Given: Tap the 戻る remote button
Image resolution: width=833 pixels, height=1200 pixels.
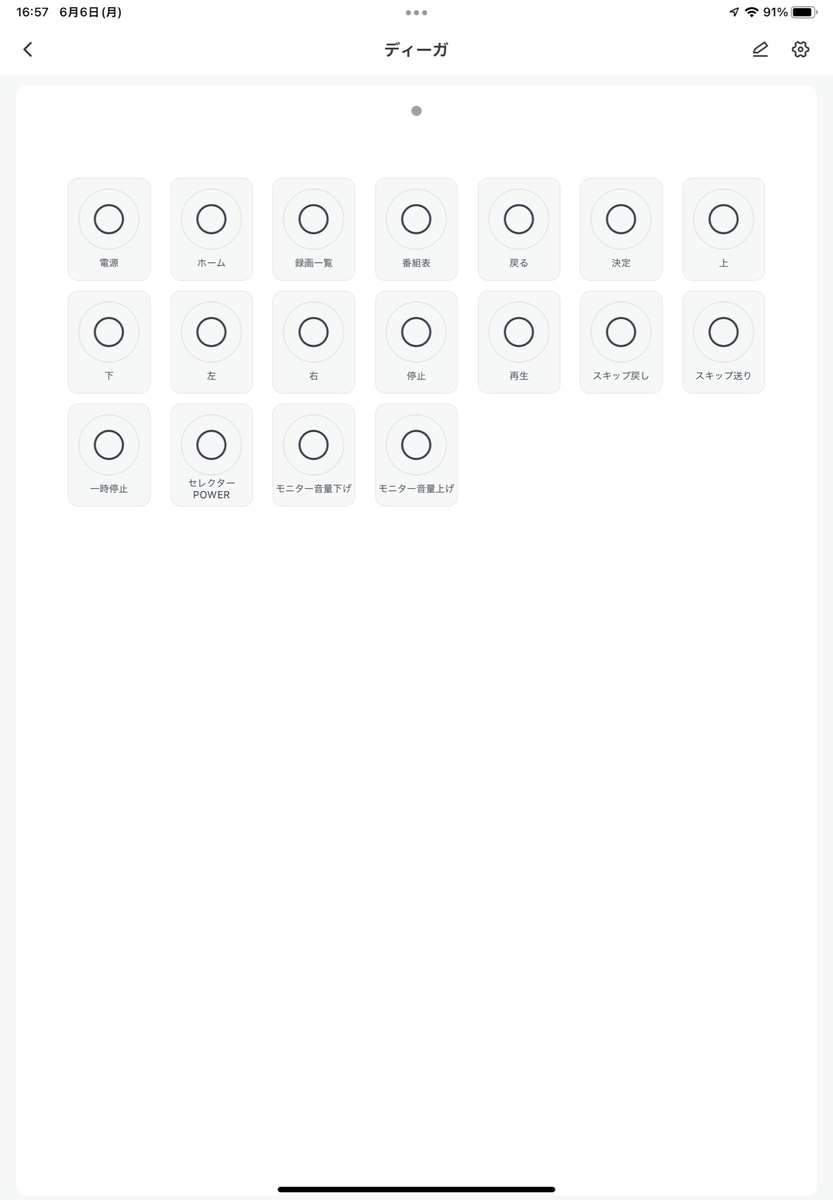Looking at the screenshot, I should tap(518, 229).
